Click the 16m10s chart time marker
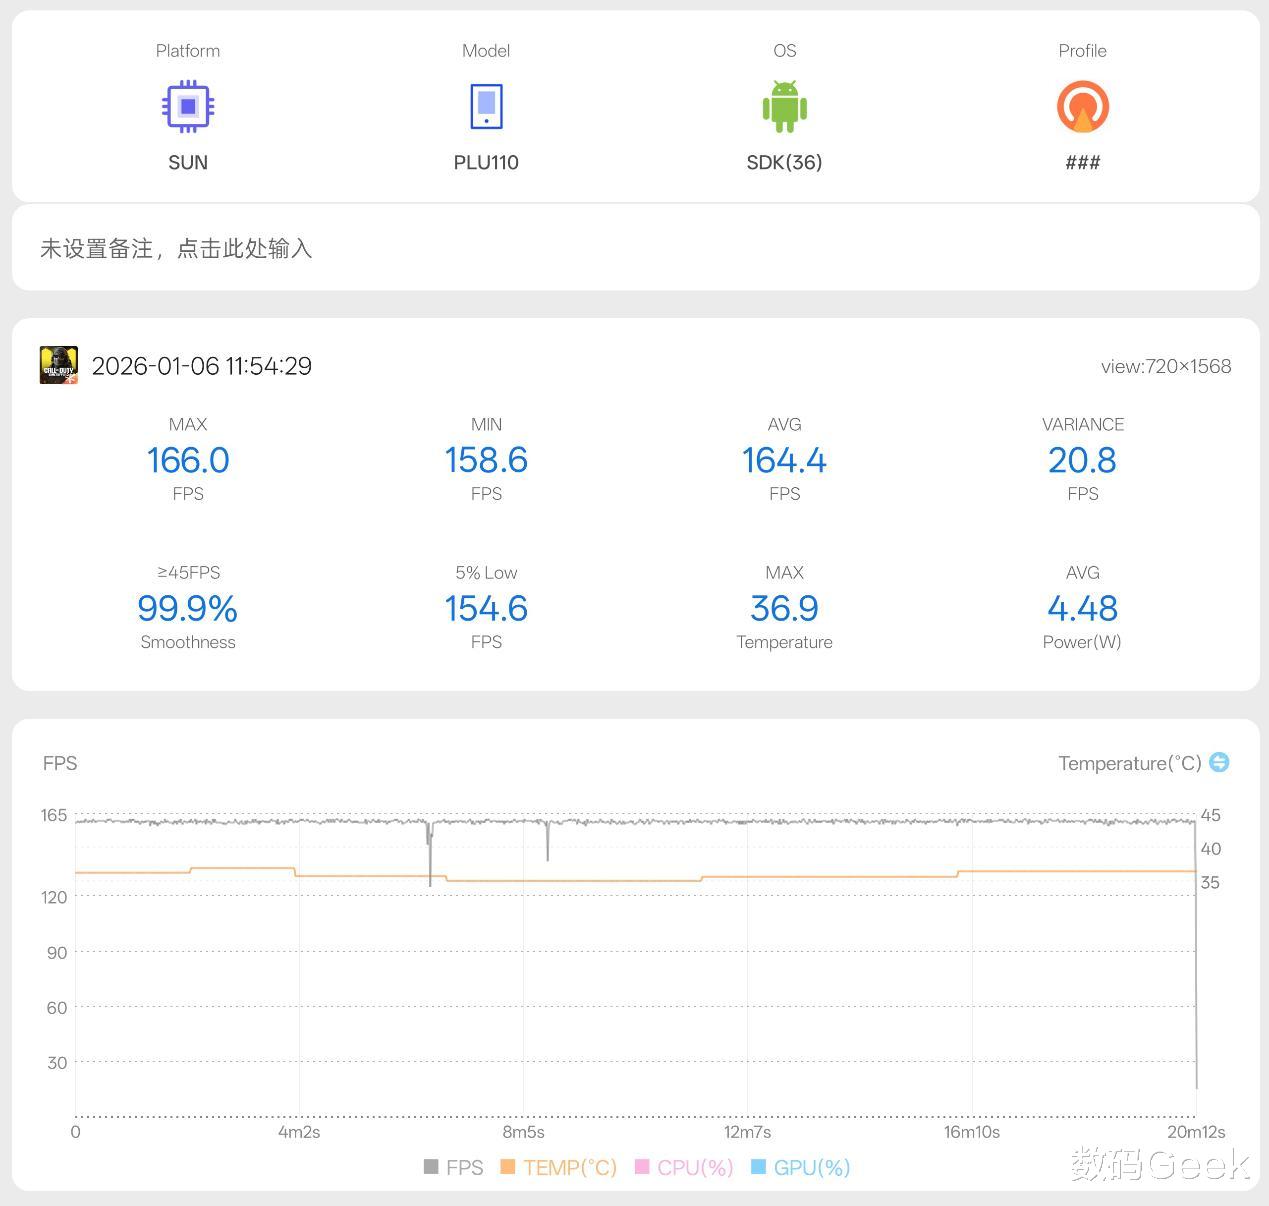 point(972,1132)
